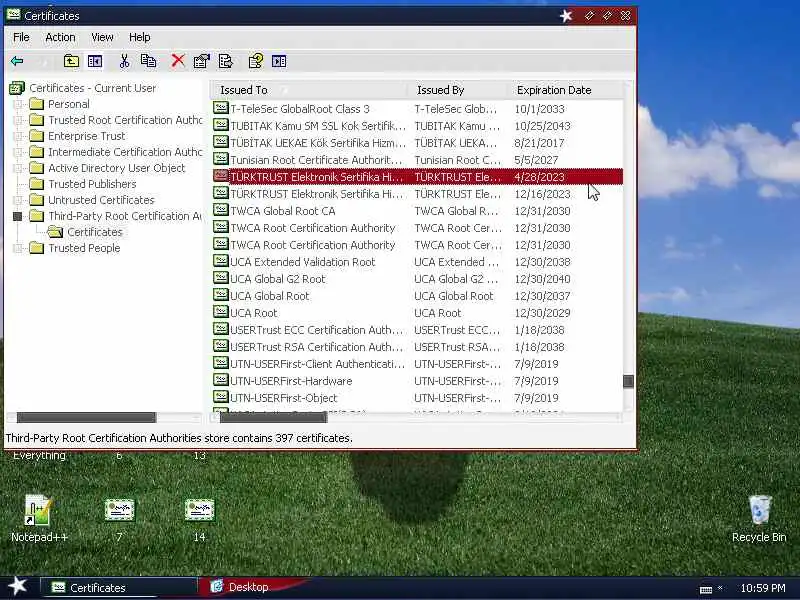Click the Up one level folder icon
The height and width of the screenshot is (600, 800).
[71, 61]
